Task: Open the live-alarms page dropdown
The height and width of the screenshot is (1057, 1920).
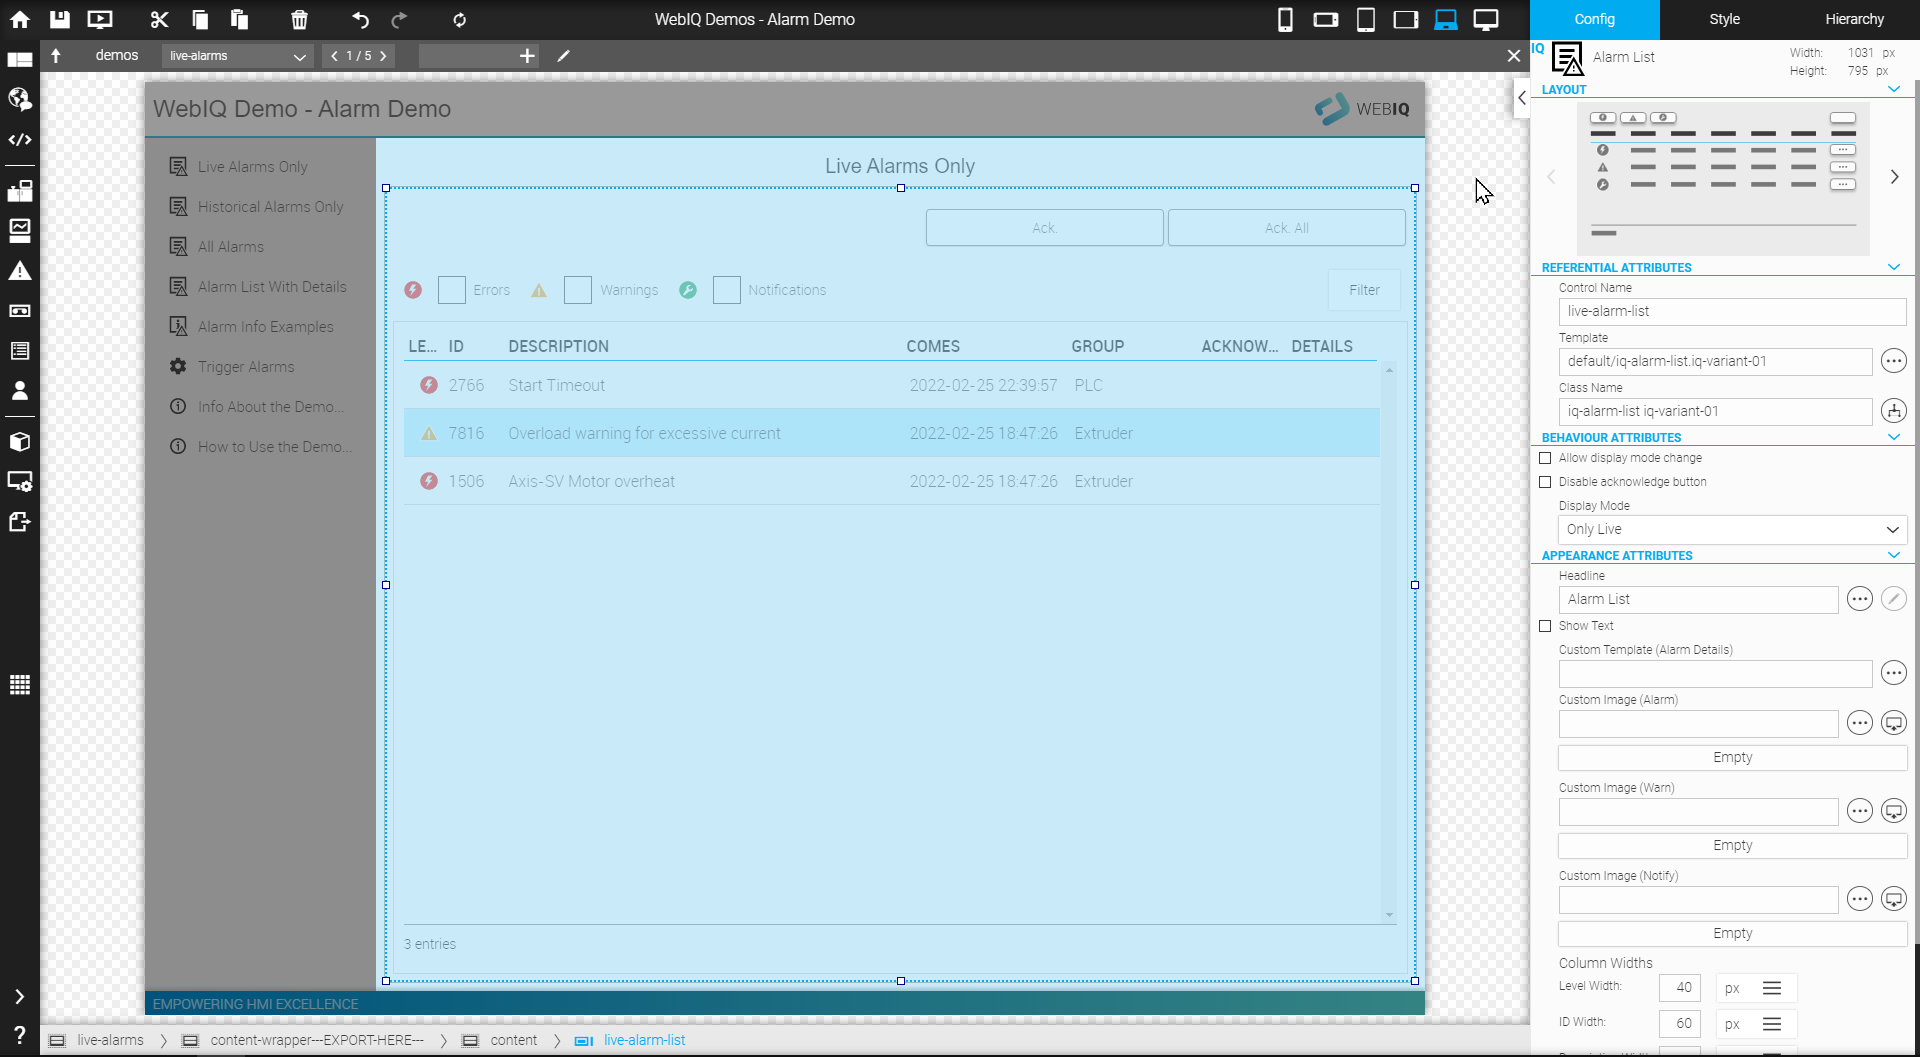Action: click(x=237, y=56)
